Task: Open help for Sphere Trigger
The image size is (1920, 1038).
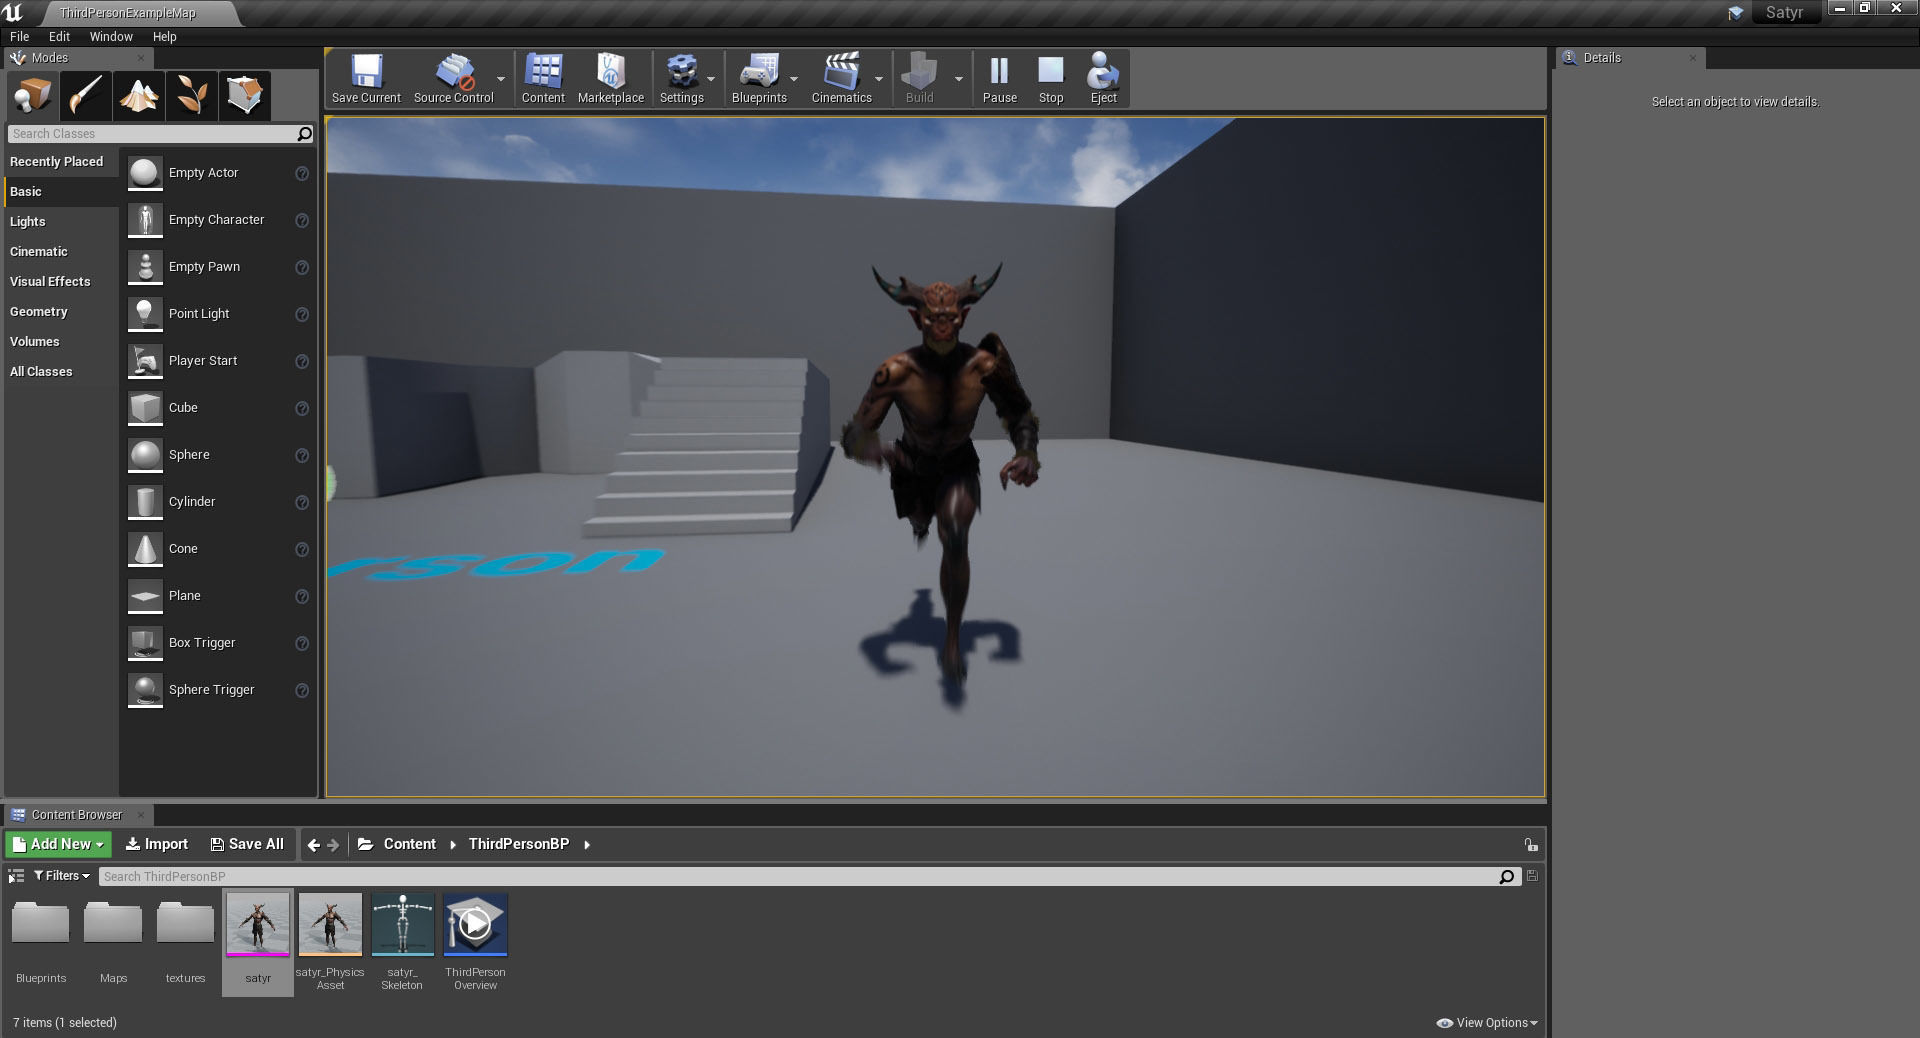Action: coord(302,690)
